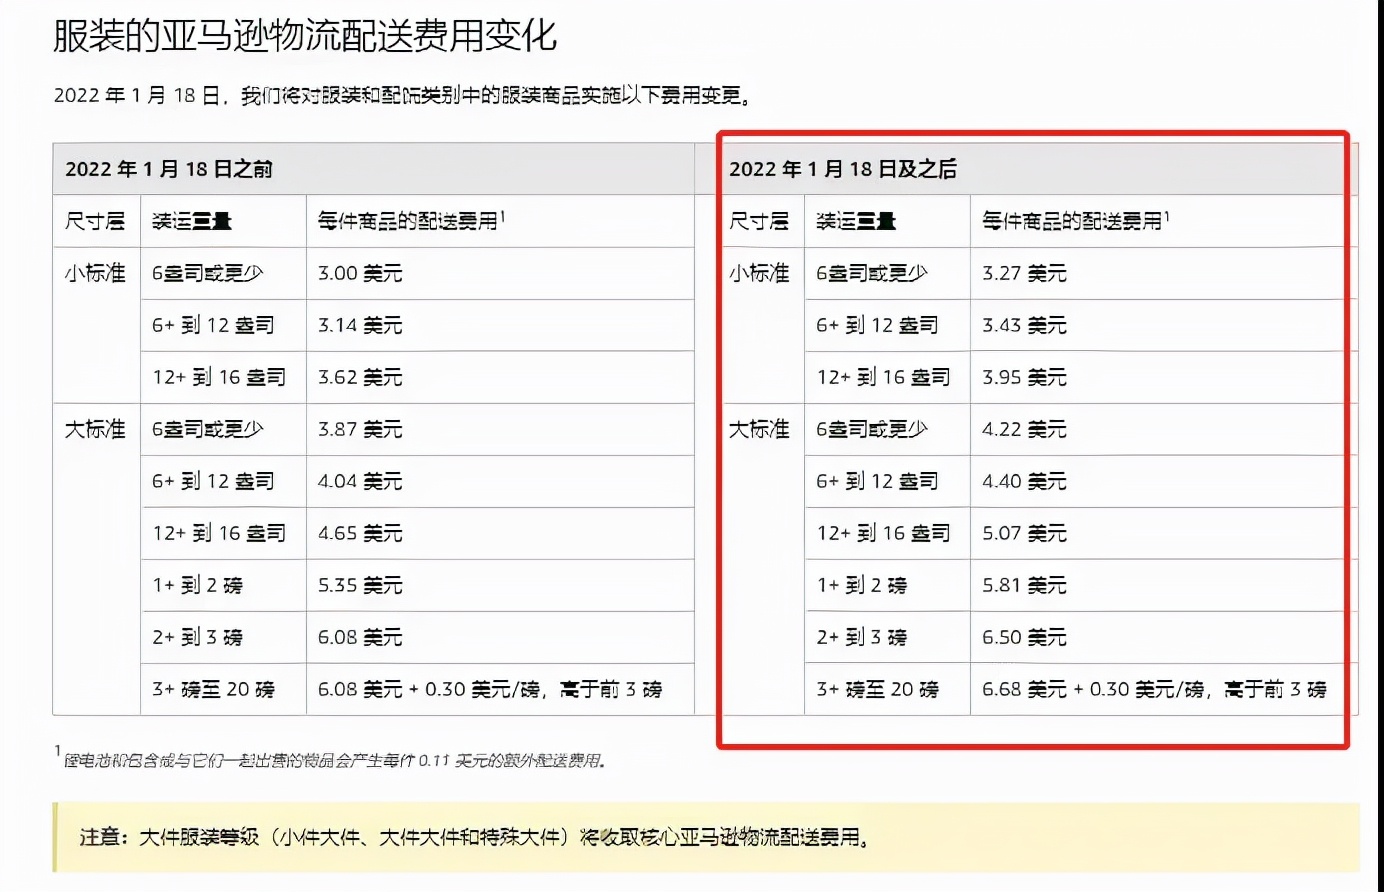Screen dimensions: 1384x892
Task: Select the fee value 4.40 美元
Action: (x=1024, y=481)
